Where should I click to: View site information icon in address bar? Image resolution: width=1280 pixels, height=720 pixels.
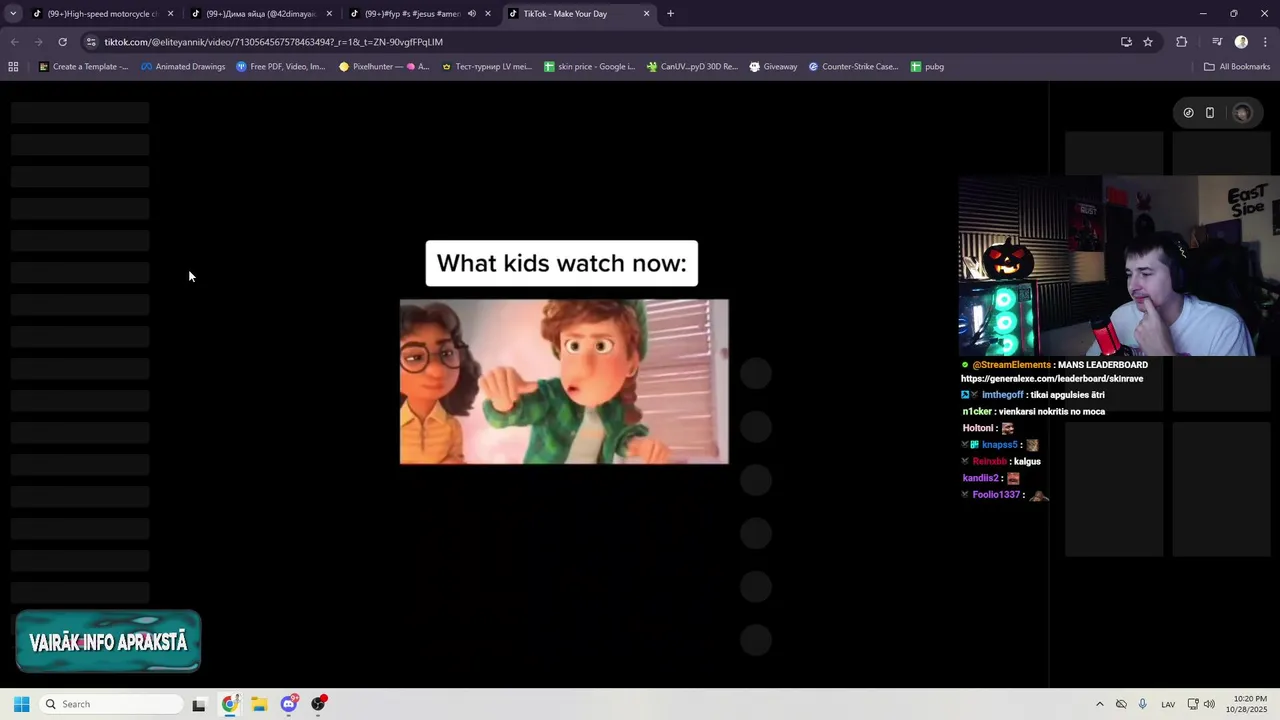point(91,42)
